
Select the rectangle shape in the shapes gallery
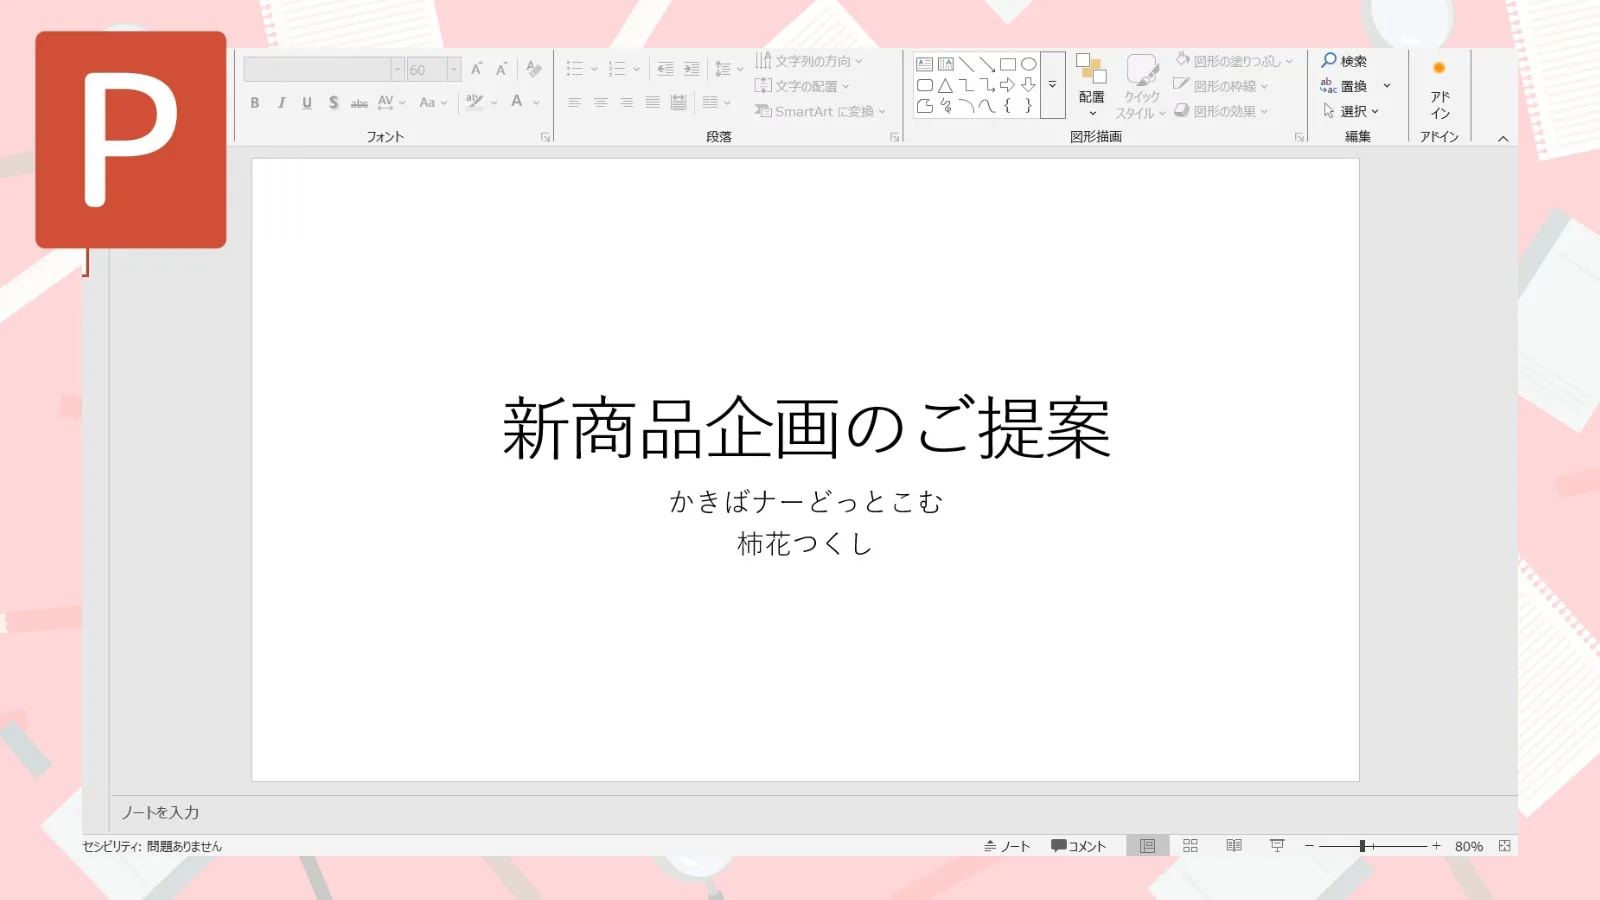tap(1007, 64)
